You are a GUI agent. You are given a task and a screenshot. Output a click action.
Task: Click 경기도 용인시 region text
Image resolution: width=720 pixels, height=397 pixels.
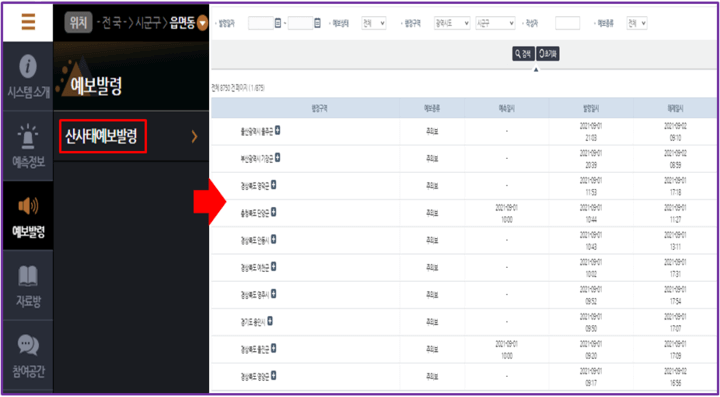point(253,322)
